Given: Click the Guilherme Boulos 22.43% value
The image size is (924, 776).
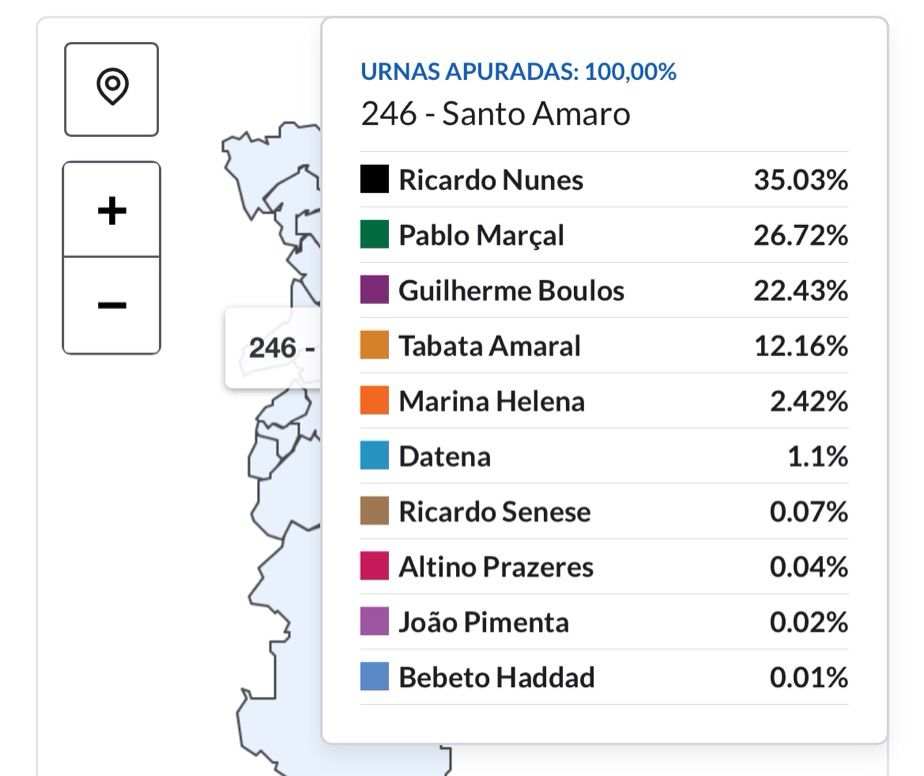Looking at the screenshot, I should (x=800, y=290).
